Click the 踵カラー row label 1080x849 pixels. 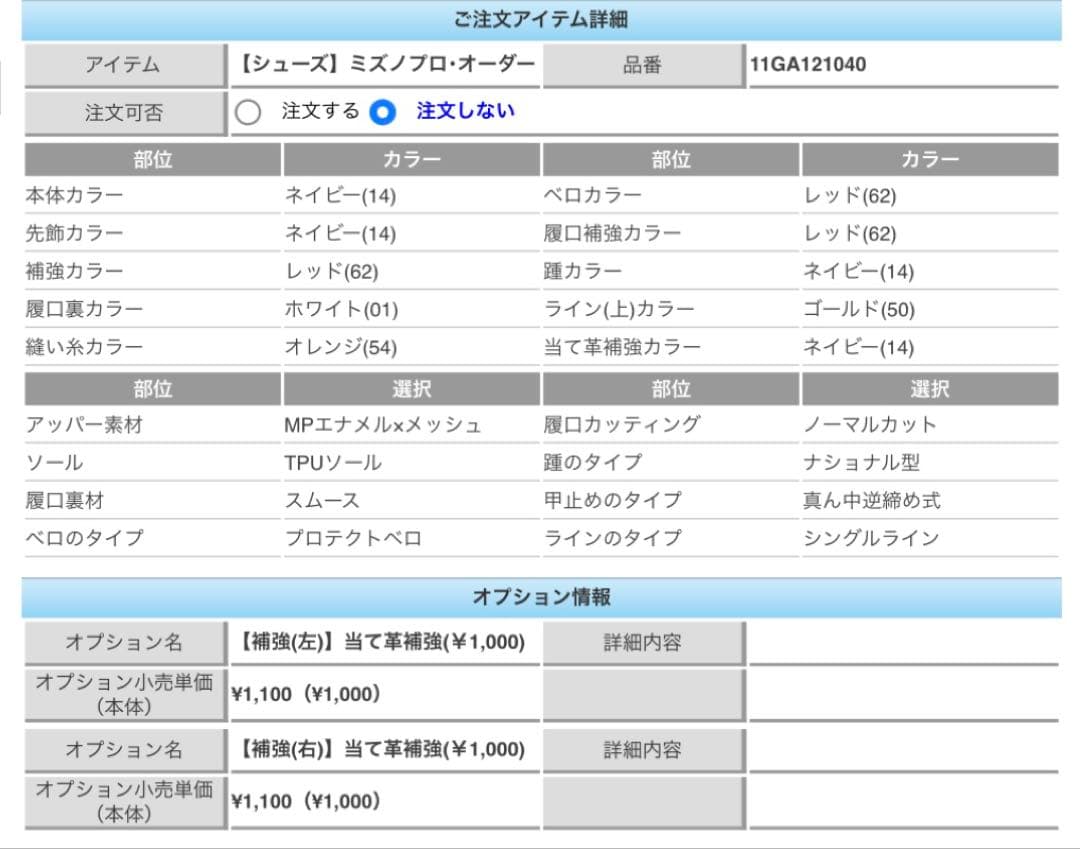(x=583, y=271)
